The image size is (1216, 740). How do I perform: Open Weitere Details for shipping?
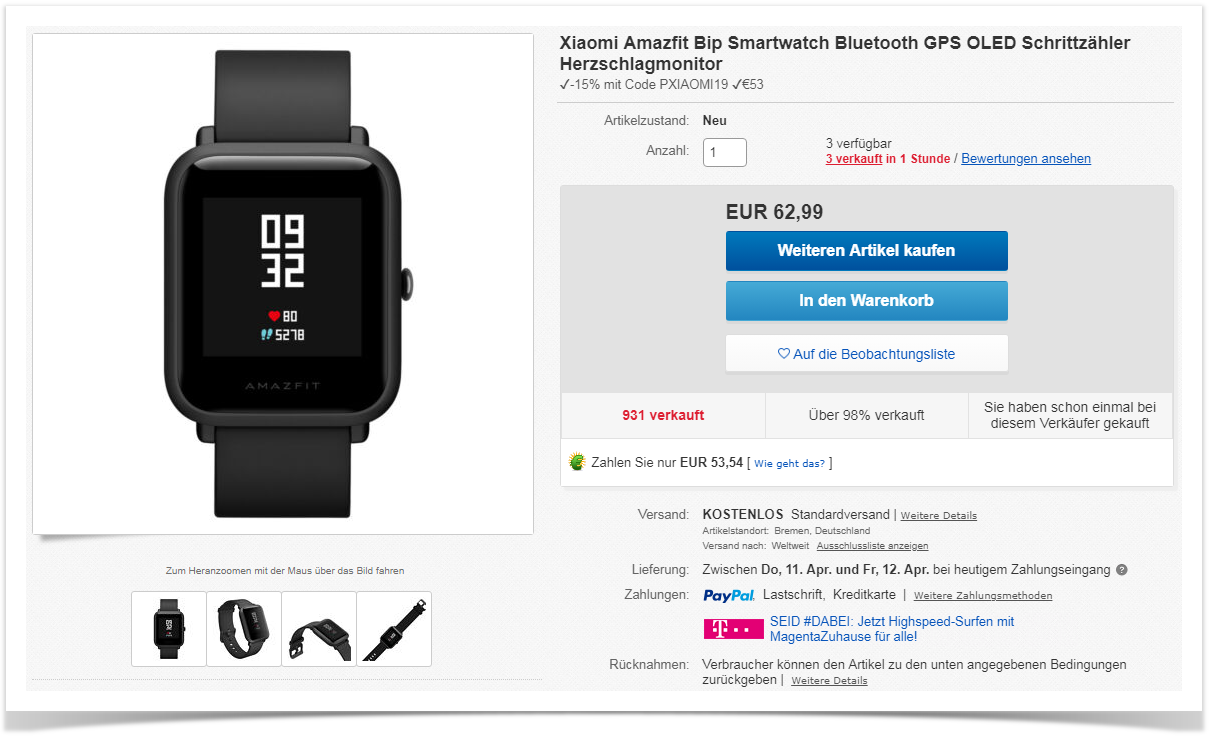tap(939, 516)
